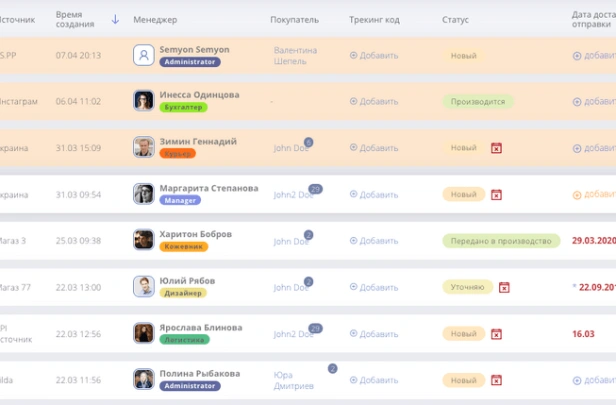
Task: Click the red calendar icon in Зимин Геннадий row
Action: (496, 148)
